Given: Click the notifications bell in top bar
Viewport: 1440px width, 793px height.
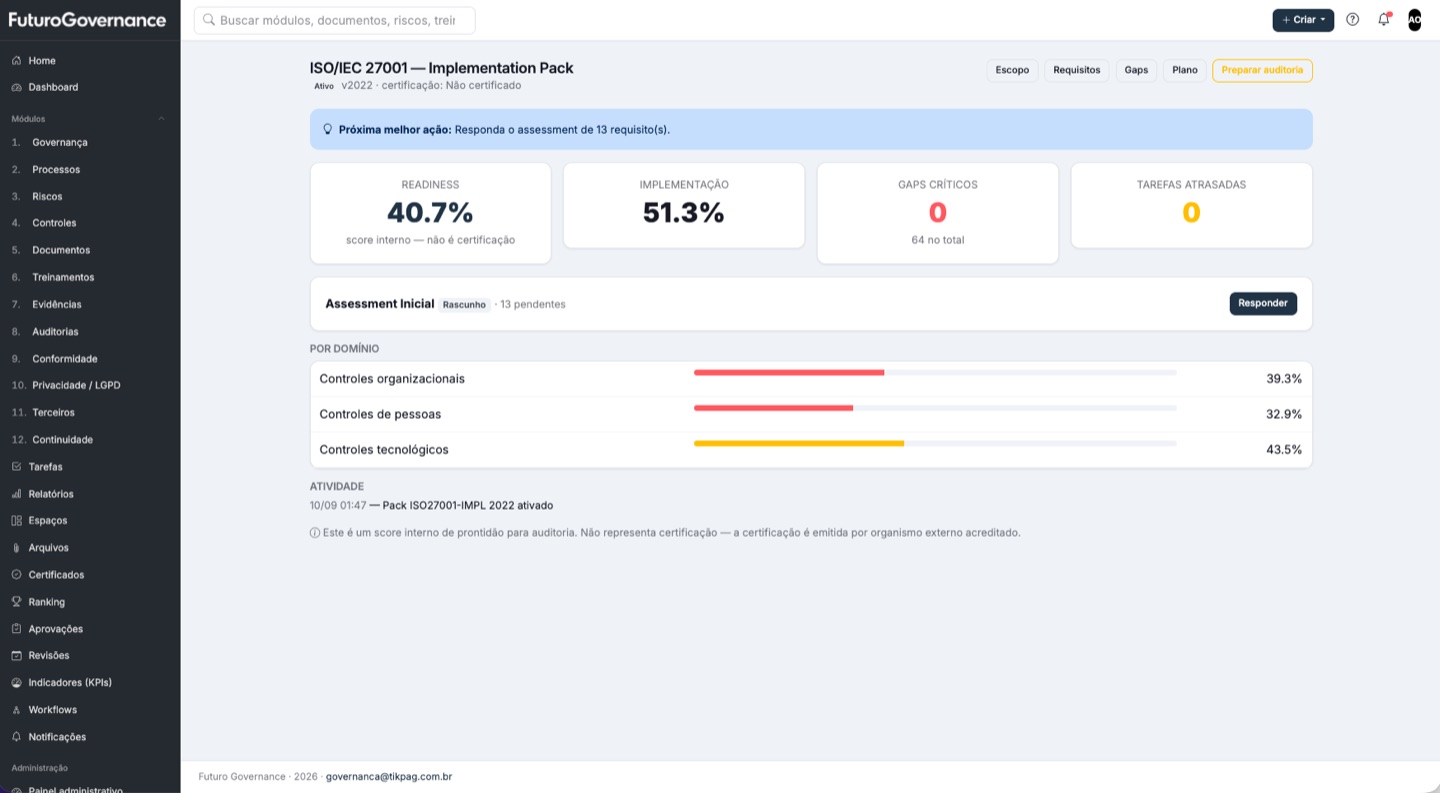Looking at the screenshot, I should pyautogui.click(x=1384, y=19).
